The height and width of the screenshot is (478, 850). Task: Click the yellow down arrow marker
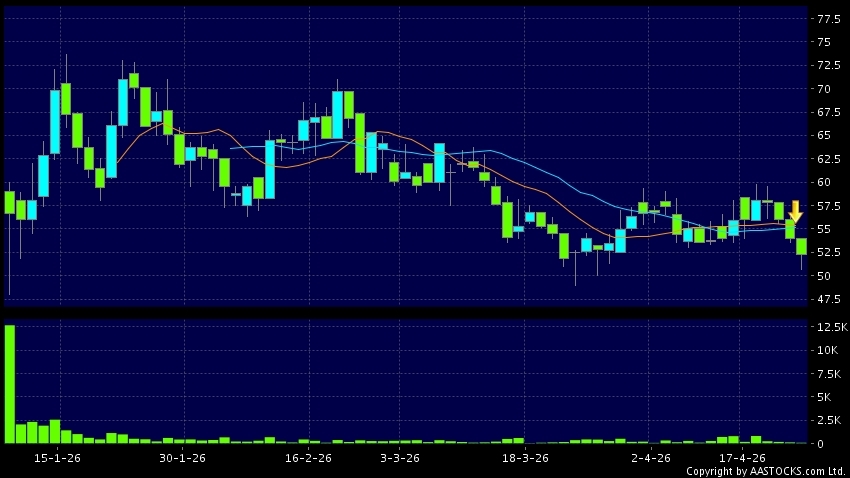(796, 211)
